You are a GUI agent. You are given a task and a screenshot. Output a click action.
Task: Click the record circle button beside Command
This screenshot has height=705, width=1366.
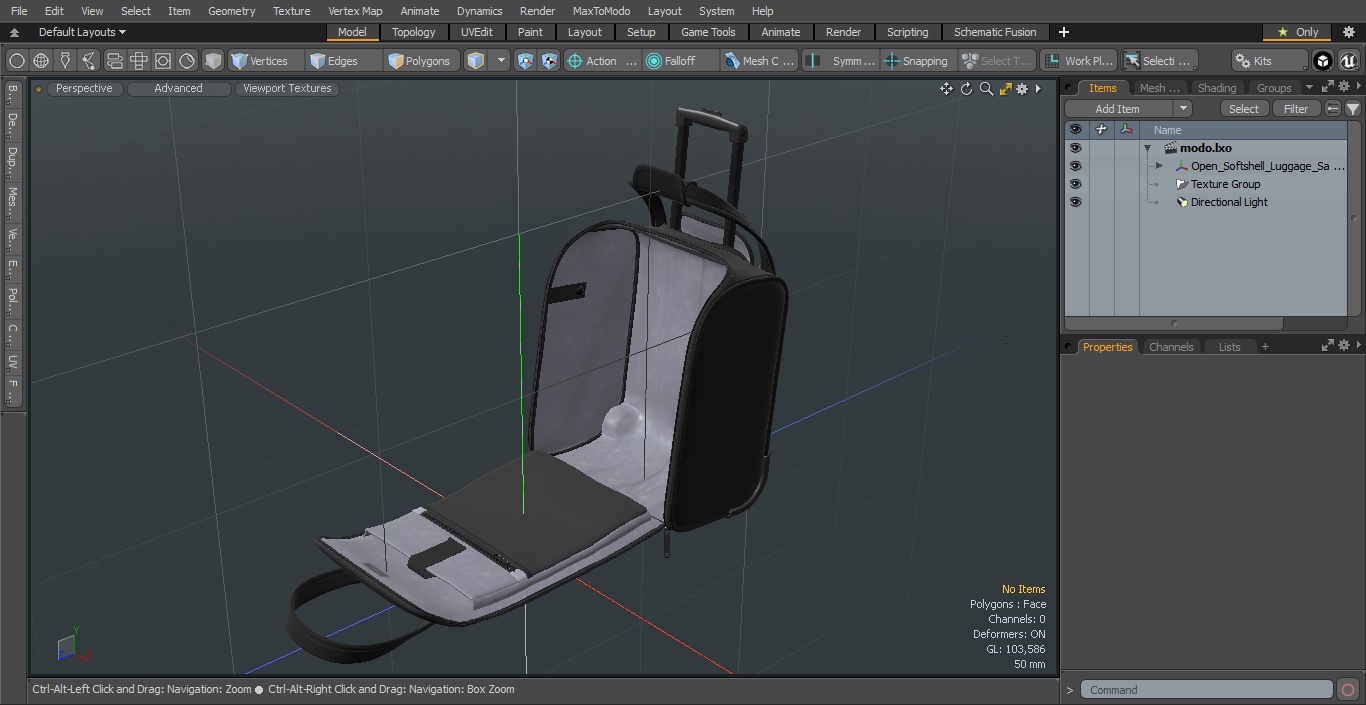[1348, 690]
